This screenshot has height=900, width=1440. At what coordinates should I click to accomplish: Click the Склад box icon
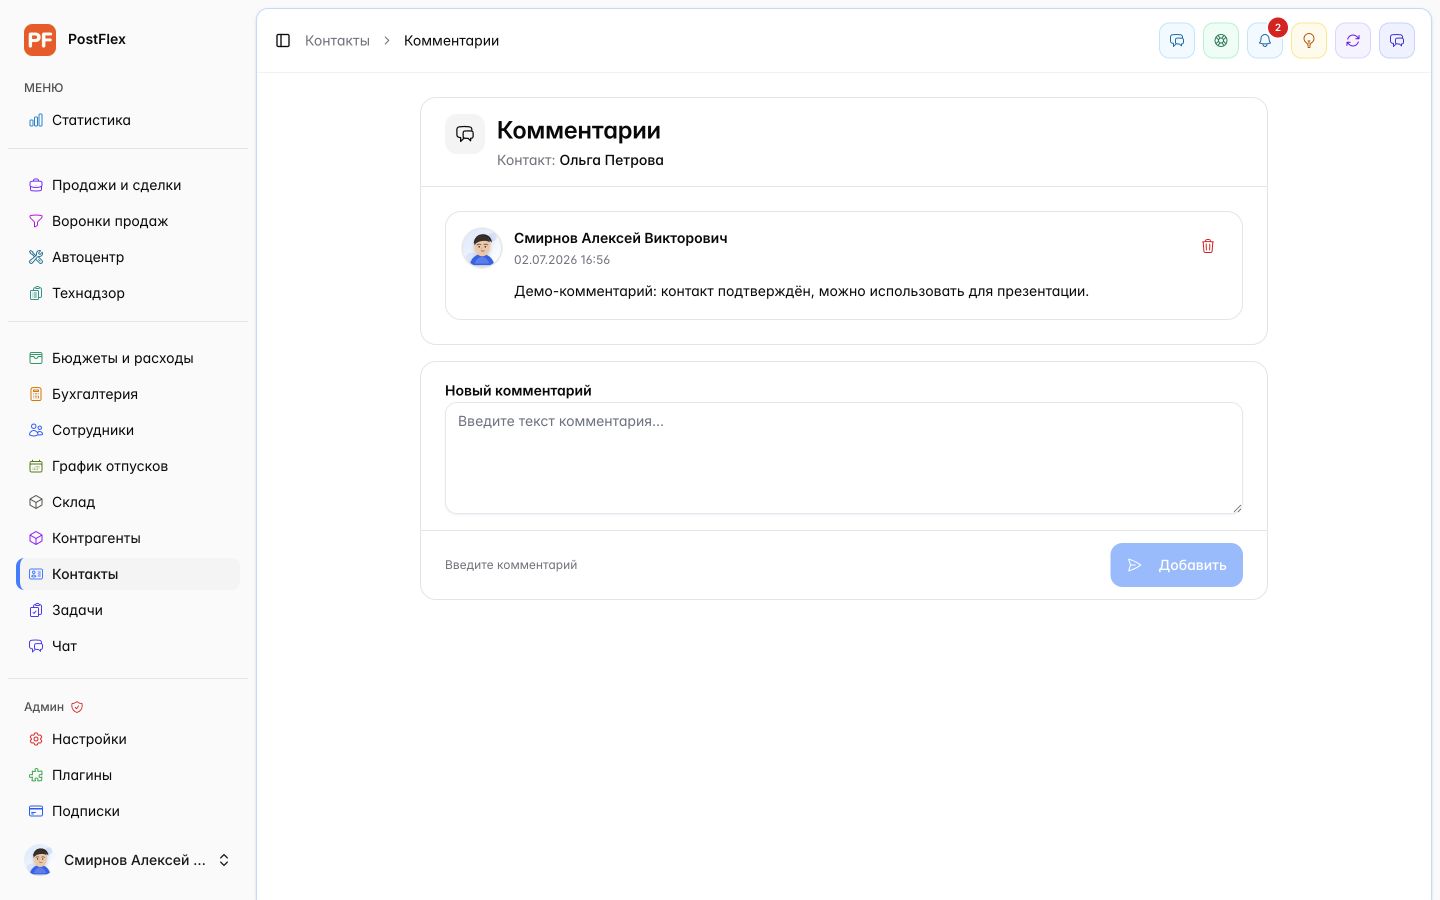click(36, 502)
